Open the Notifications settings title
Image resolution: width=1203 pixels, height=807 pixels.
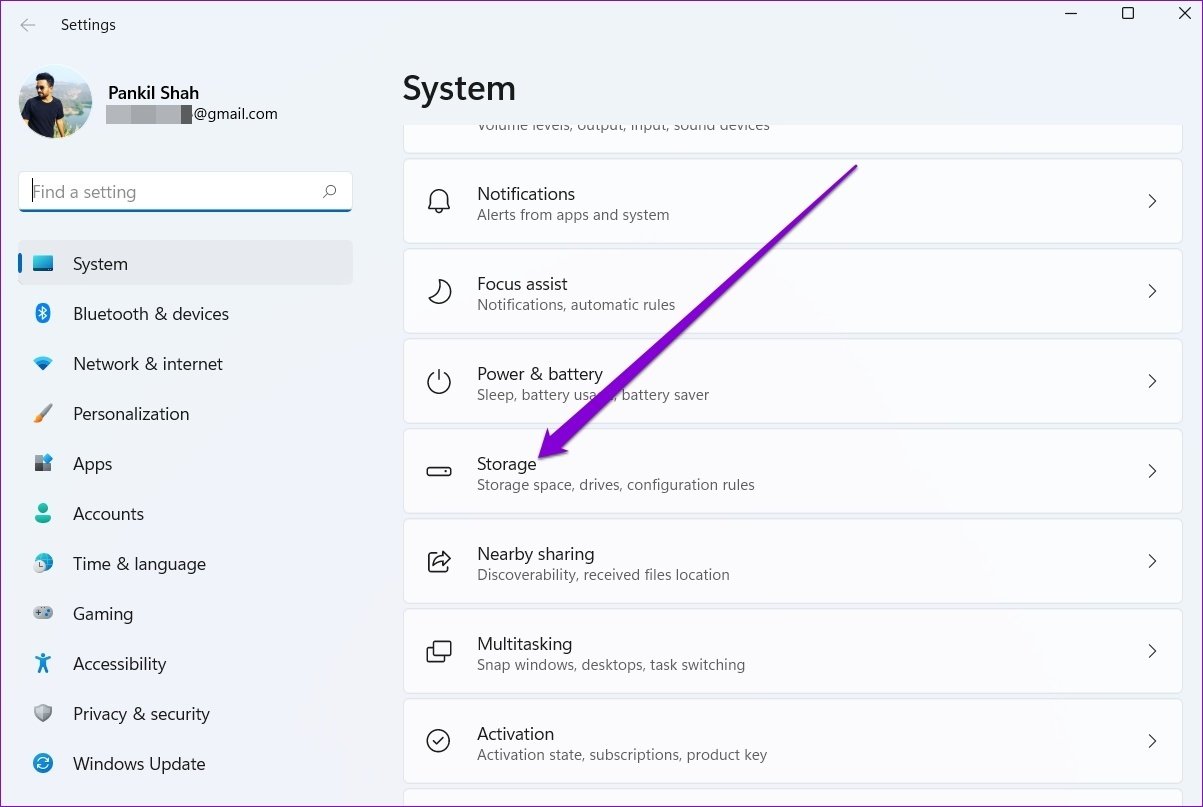click(x=526, y=194)
